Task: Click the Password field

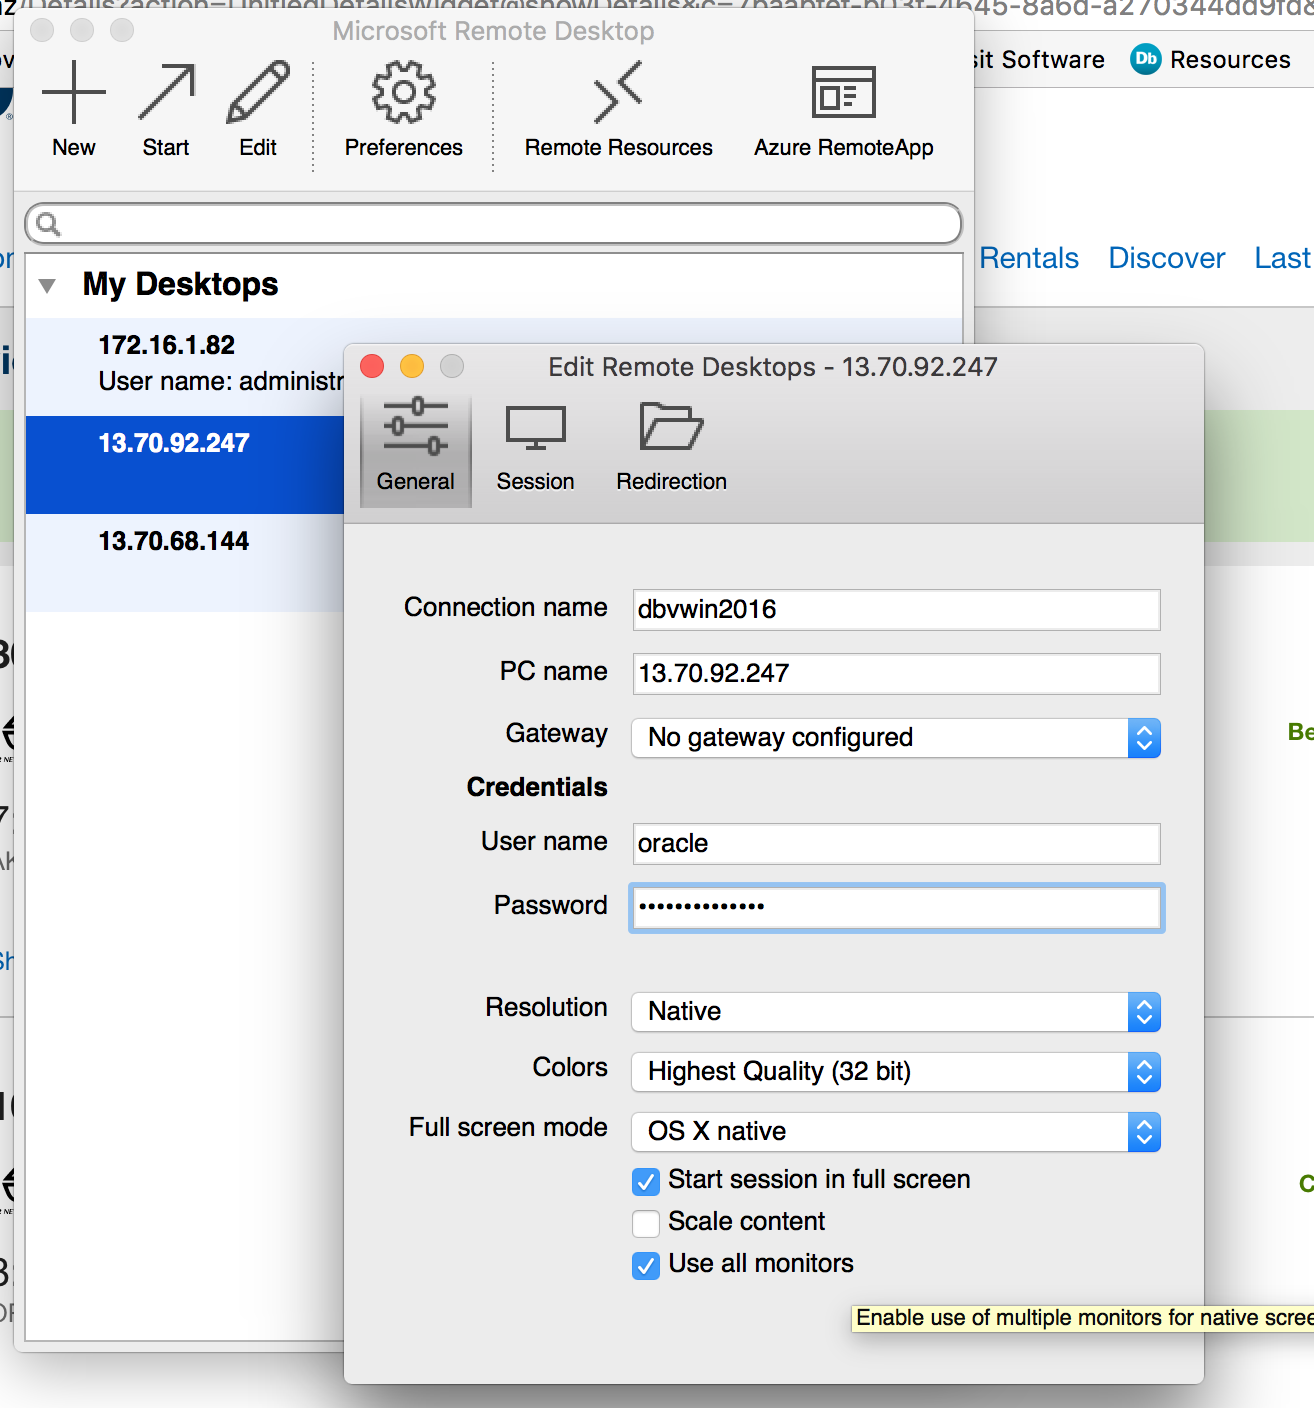Action: click(x=896, y=907)
